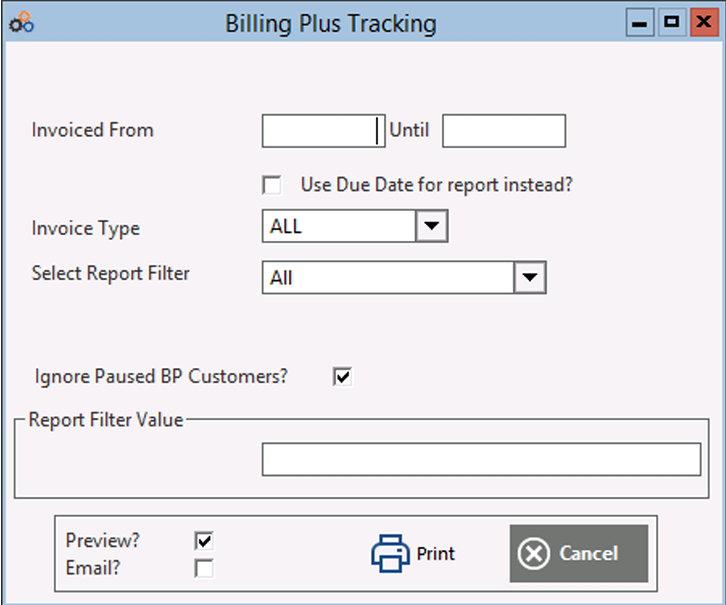Open the Invoice Type dropdown arrow

point(432,226)
